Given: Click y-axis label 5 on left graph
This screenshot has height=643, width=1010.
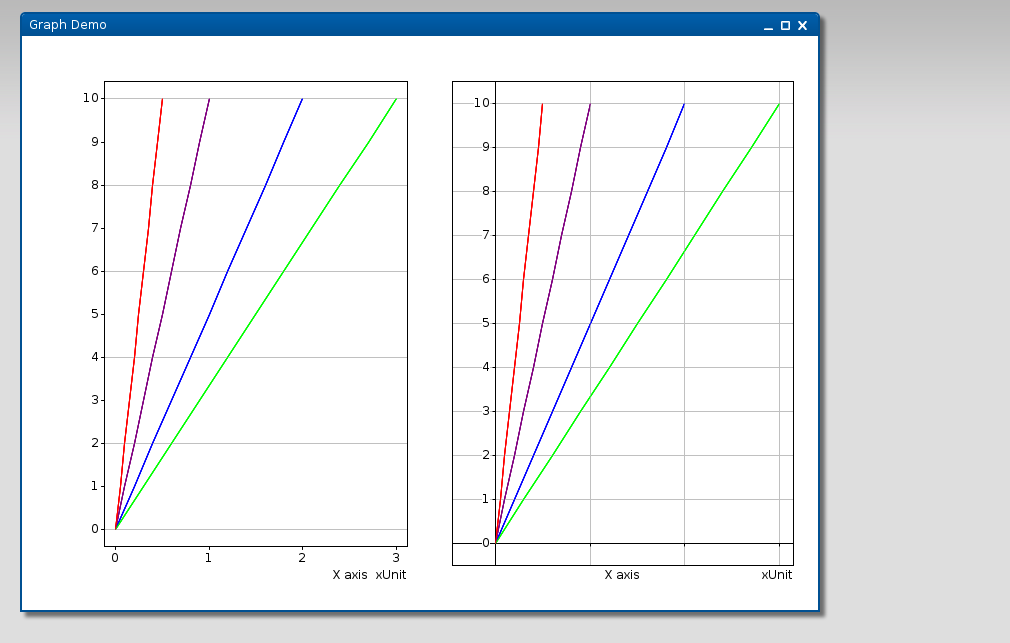Looking at the screenshot, I should click(95, 314).
